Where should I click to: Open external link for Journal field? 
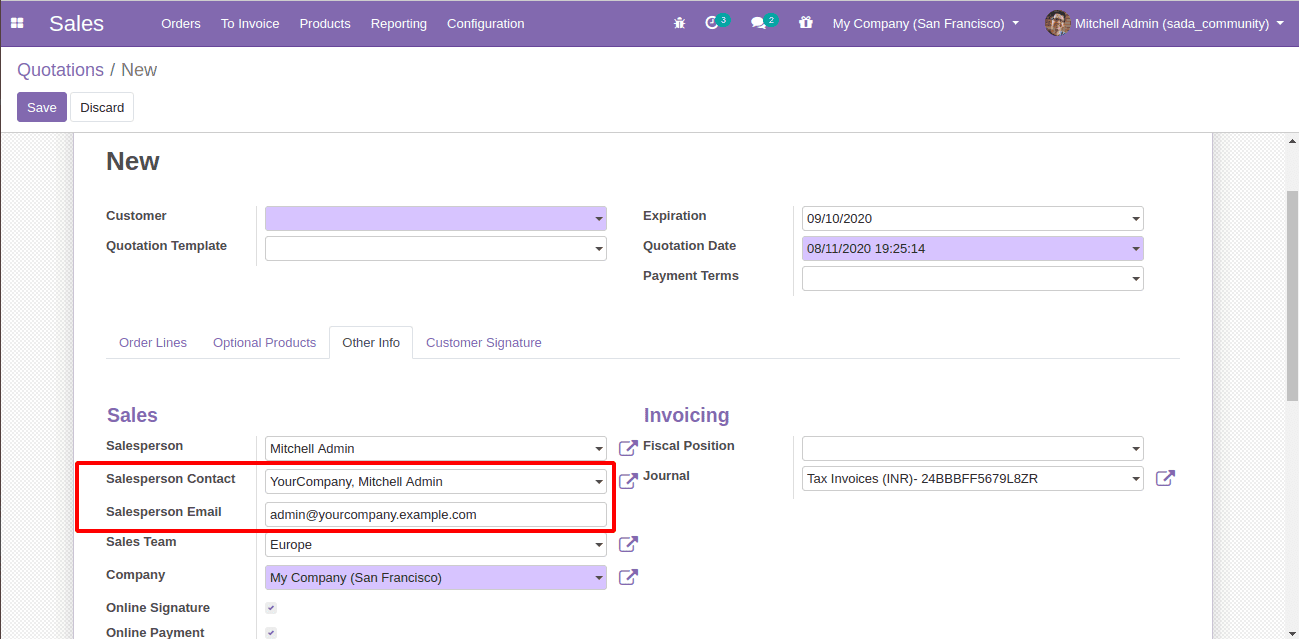(1165, 479)
